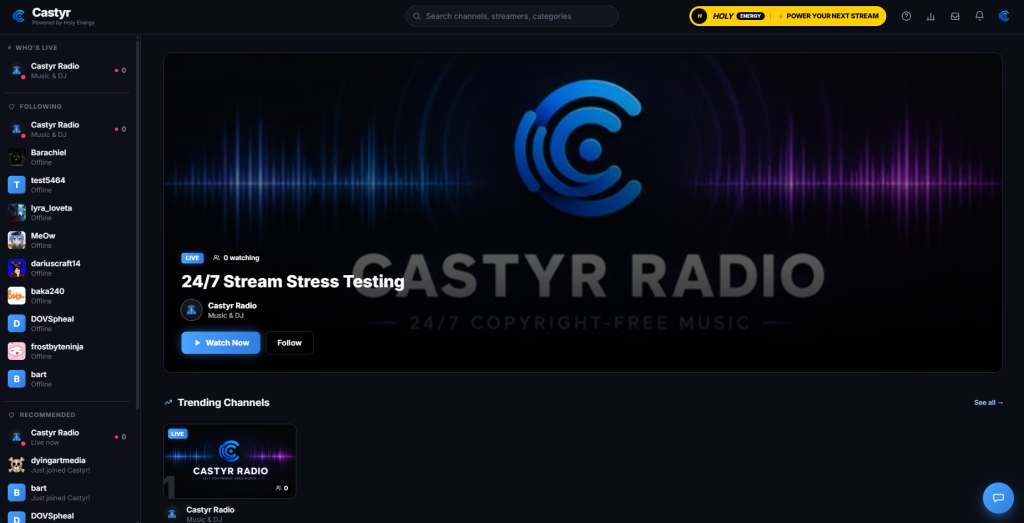Screen dimensions: 1024x523
Task: Open See all trending channels link
Action: click(x=989, y=403)
